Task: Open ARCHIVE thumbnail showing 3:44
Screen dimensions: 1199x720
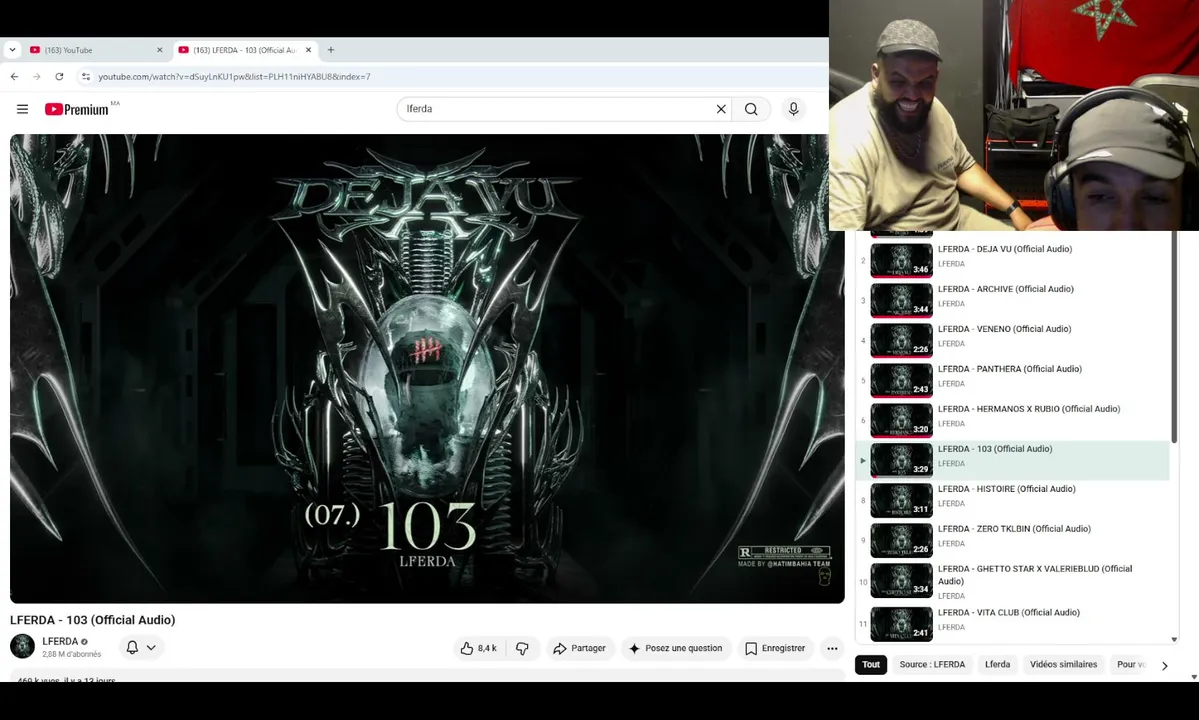Action: pos(902,300)
